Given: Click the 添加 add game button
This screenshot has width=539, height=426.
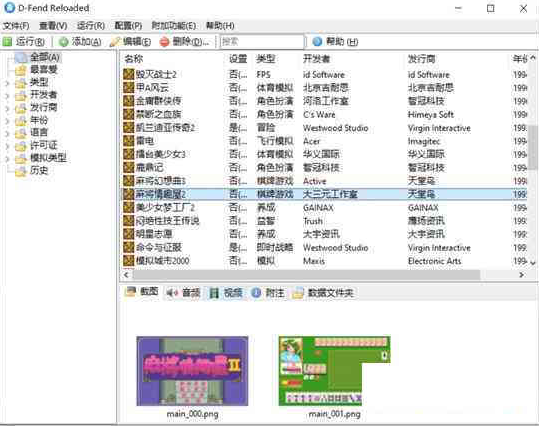Looking at the screenshot, I should point(80,42).
